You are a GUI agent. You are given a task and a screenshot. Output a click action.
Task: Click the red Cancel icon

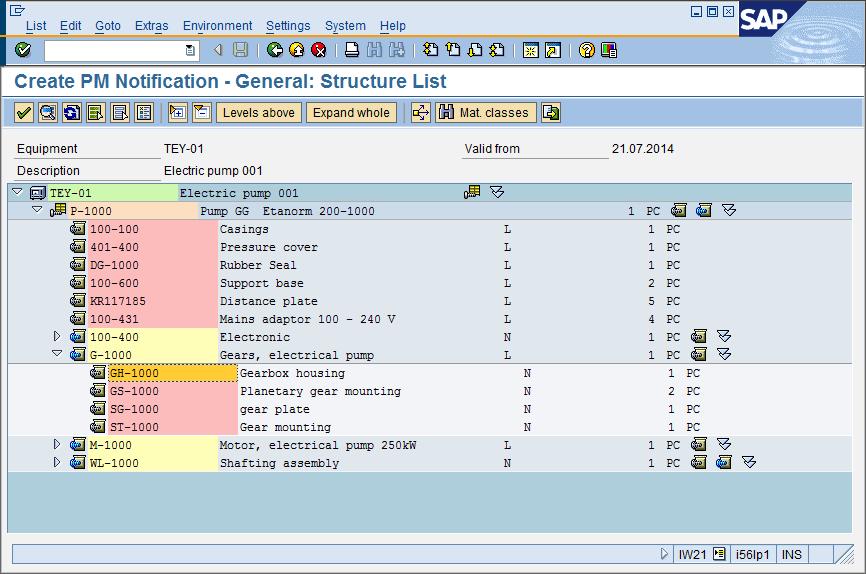[319, 50]
